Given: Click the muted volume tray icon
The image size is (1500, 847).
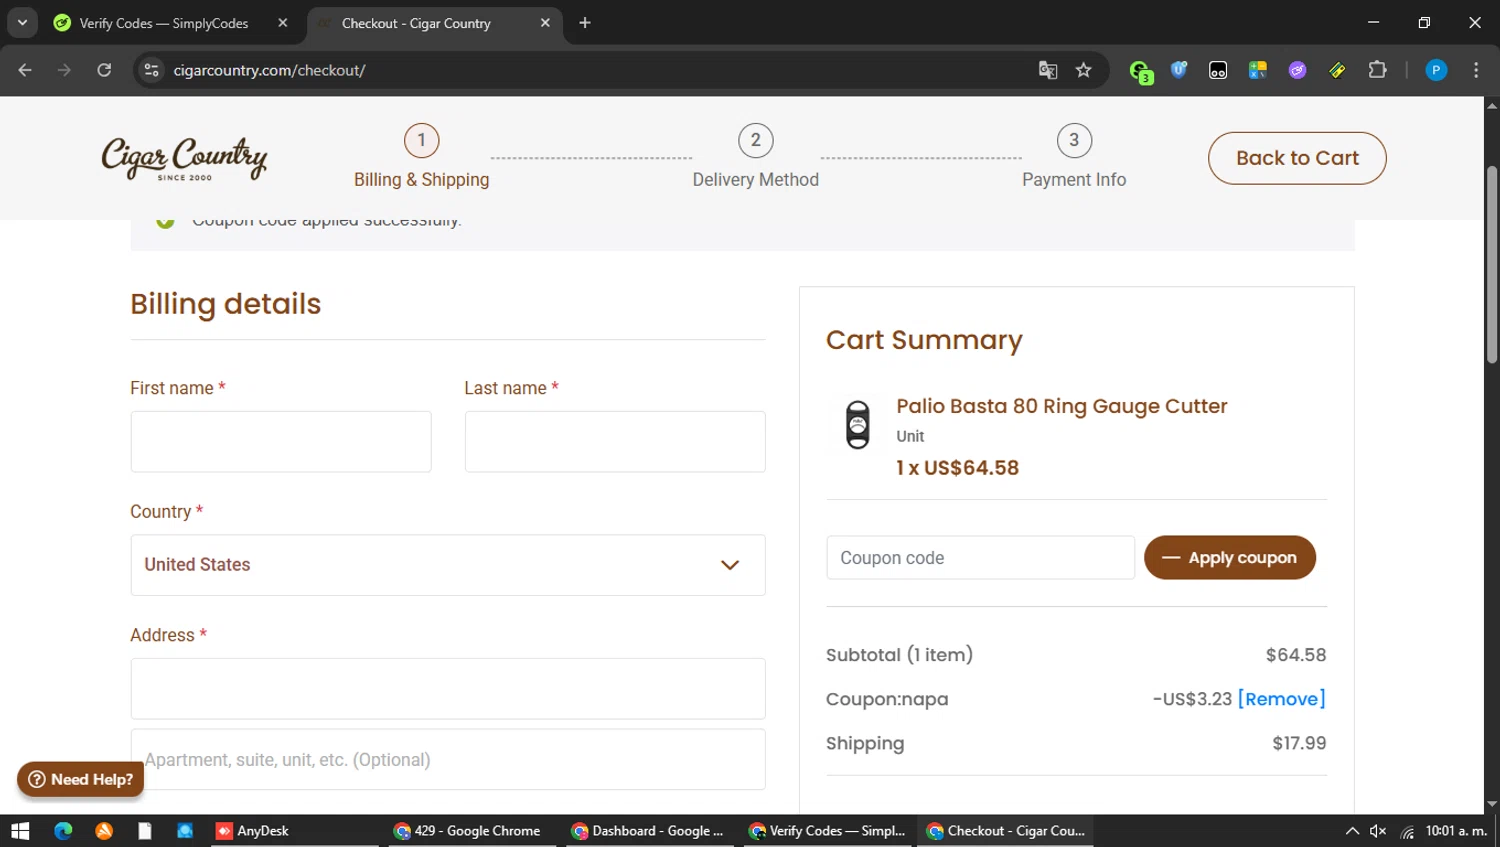Looking at the screenshot, I should 1378,831.
